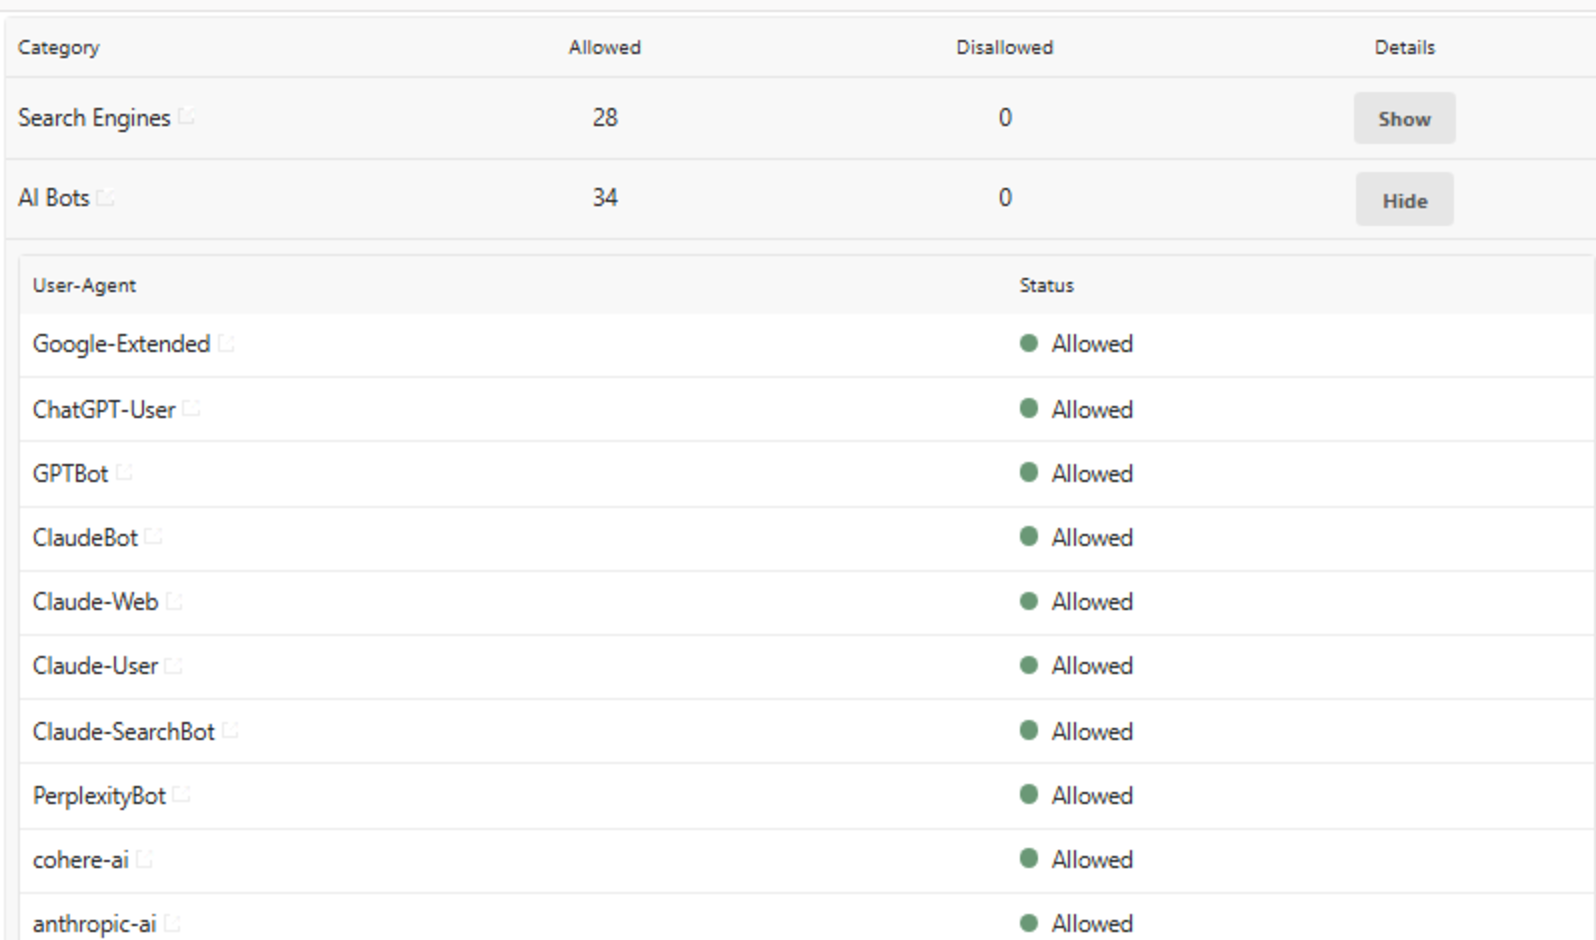Click Claude-Web user-agent name

[x=95, y=601]
